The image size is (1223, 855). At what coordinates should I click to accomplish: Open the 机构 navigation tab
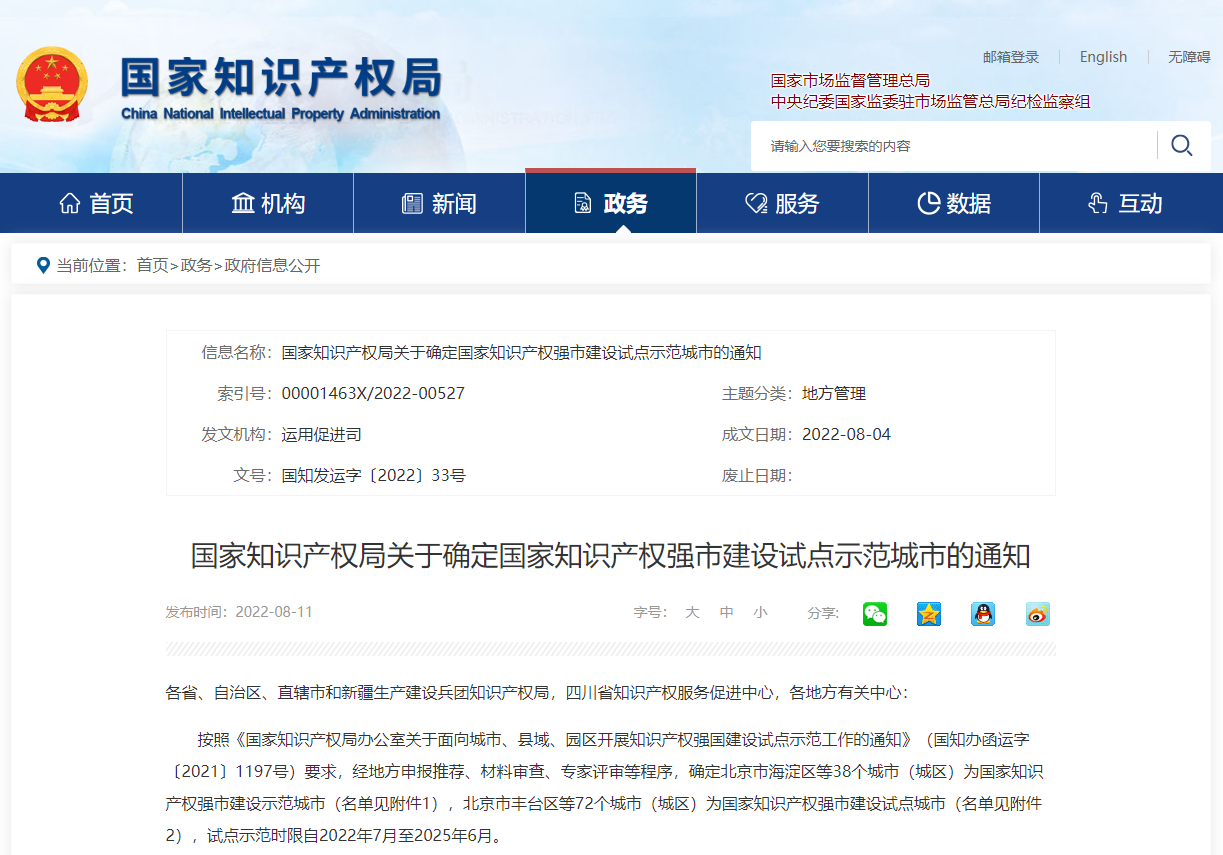[x=268, y=204]
